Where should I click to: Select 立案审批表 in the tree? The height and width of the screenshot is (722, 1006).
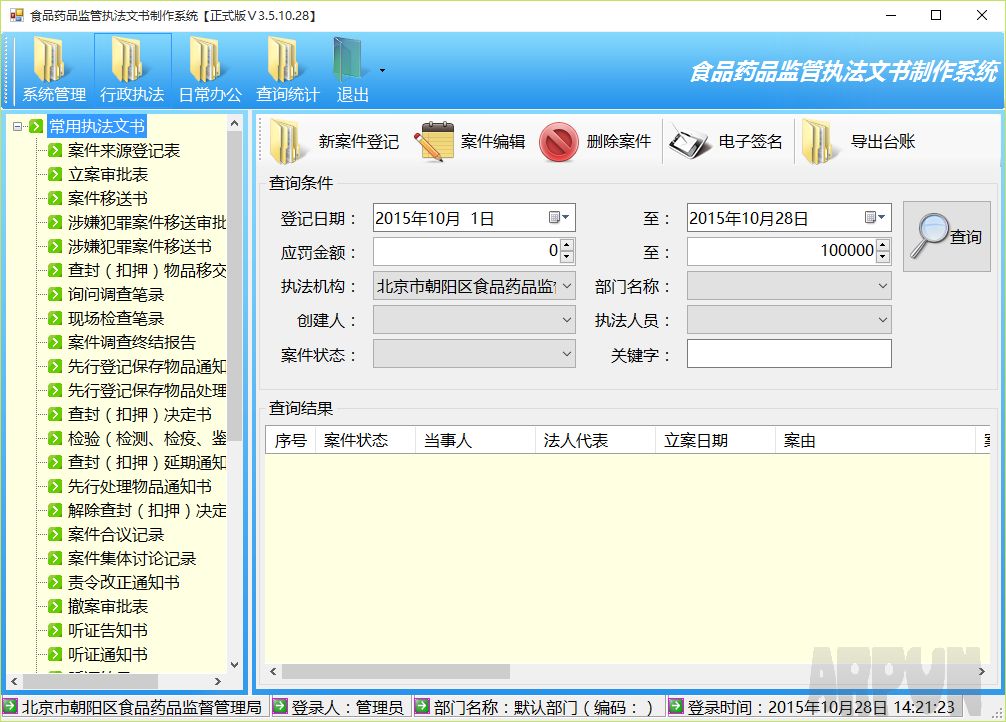(x=108, y=175)
